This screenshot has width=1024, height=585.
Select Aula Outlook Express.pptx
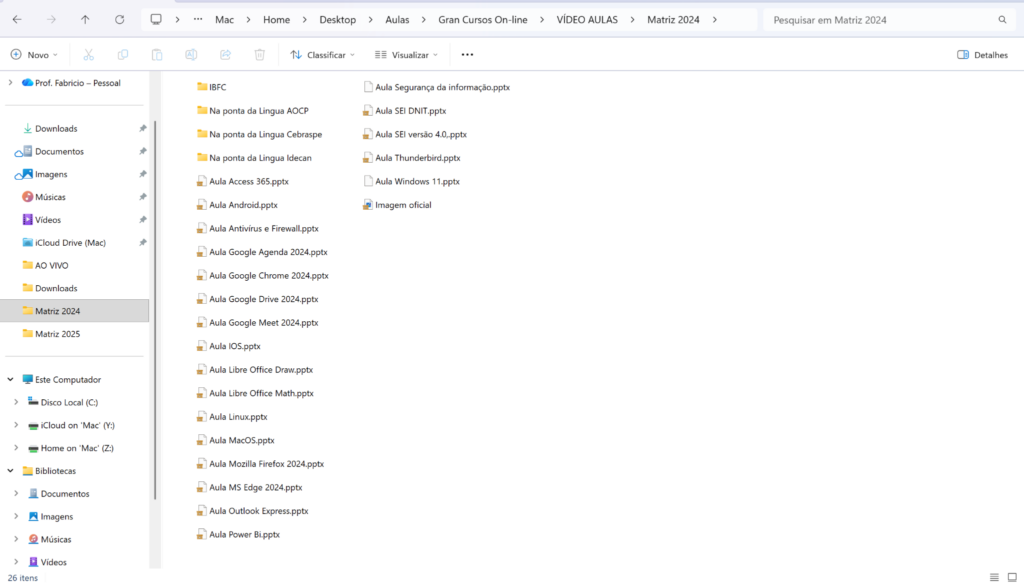point(253,511)
